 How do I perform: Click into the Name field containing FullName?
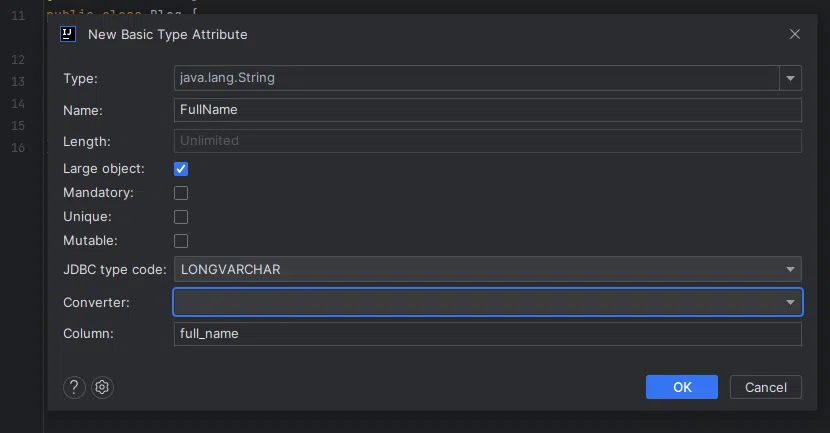click(487, 109)
